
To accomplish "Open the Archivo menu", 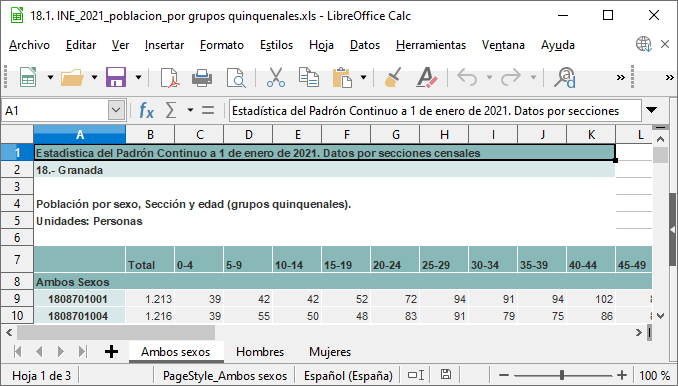I will click(29, 45).
